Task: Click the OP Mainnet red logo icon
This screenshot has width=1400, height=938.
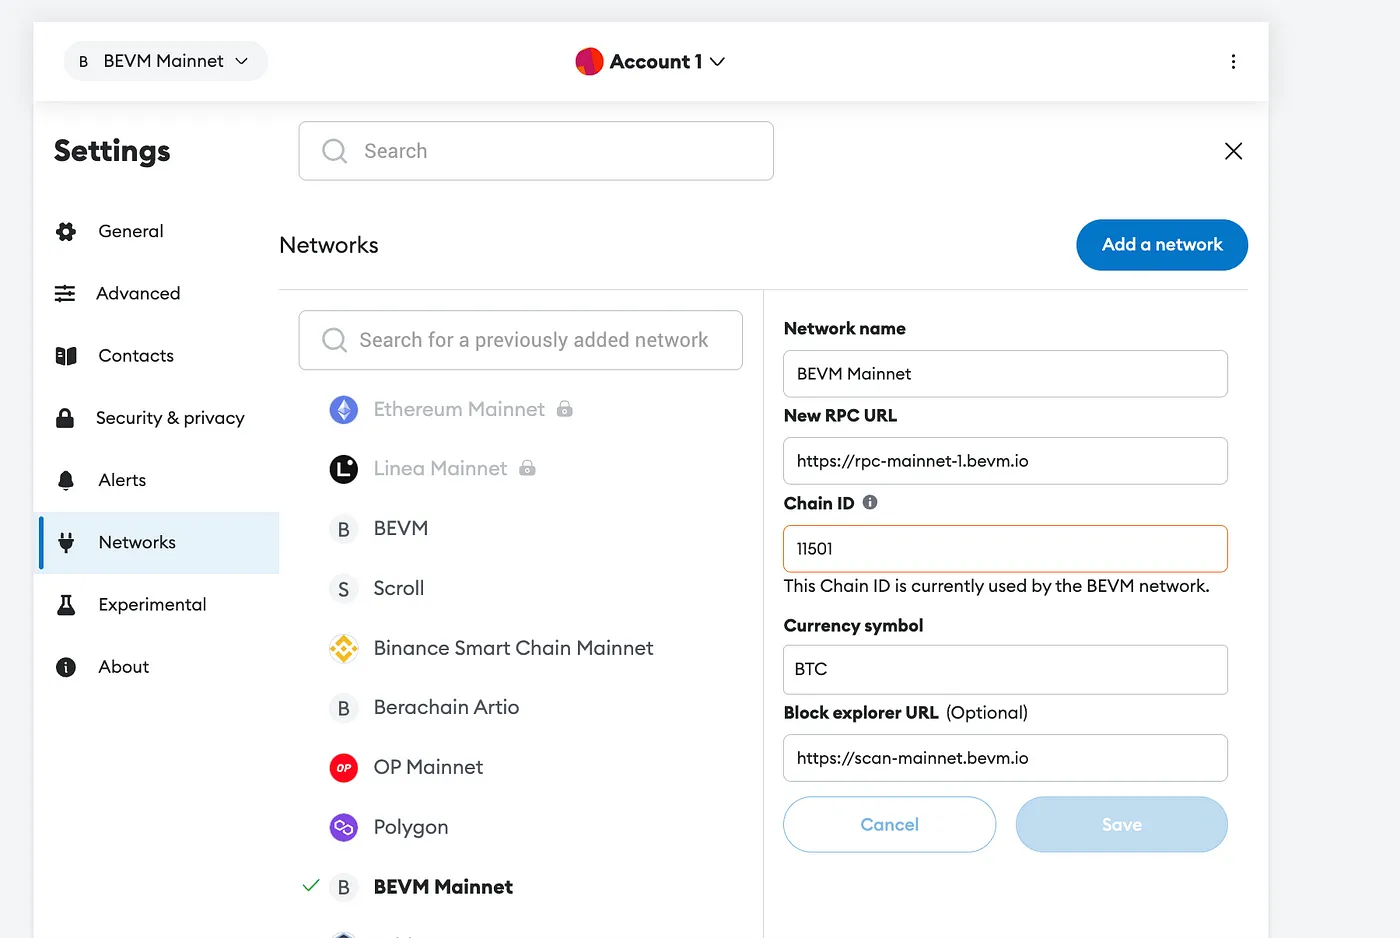Action: tap(344, 768)
